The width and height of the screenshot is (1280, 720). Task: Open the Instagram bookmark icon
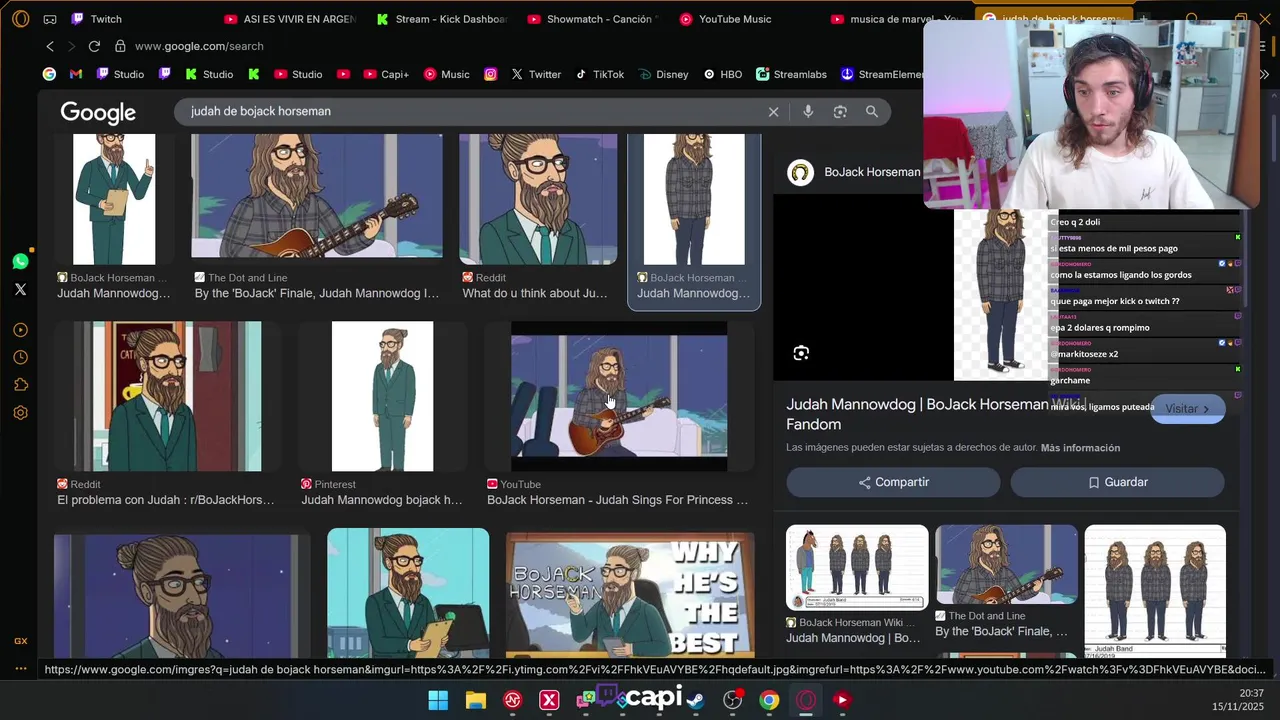coord(491,74)
